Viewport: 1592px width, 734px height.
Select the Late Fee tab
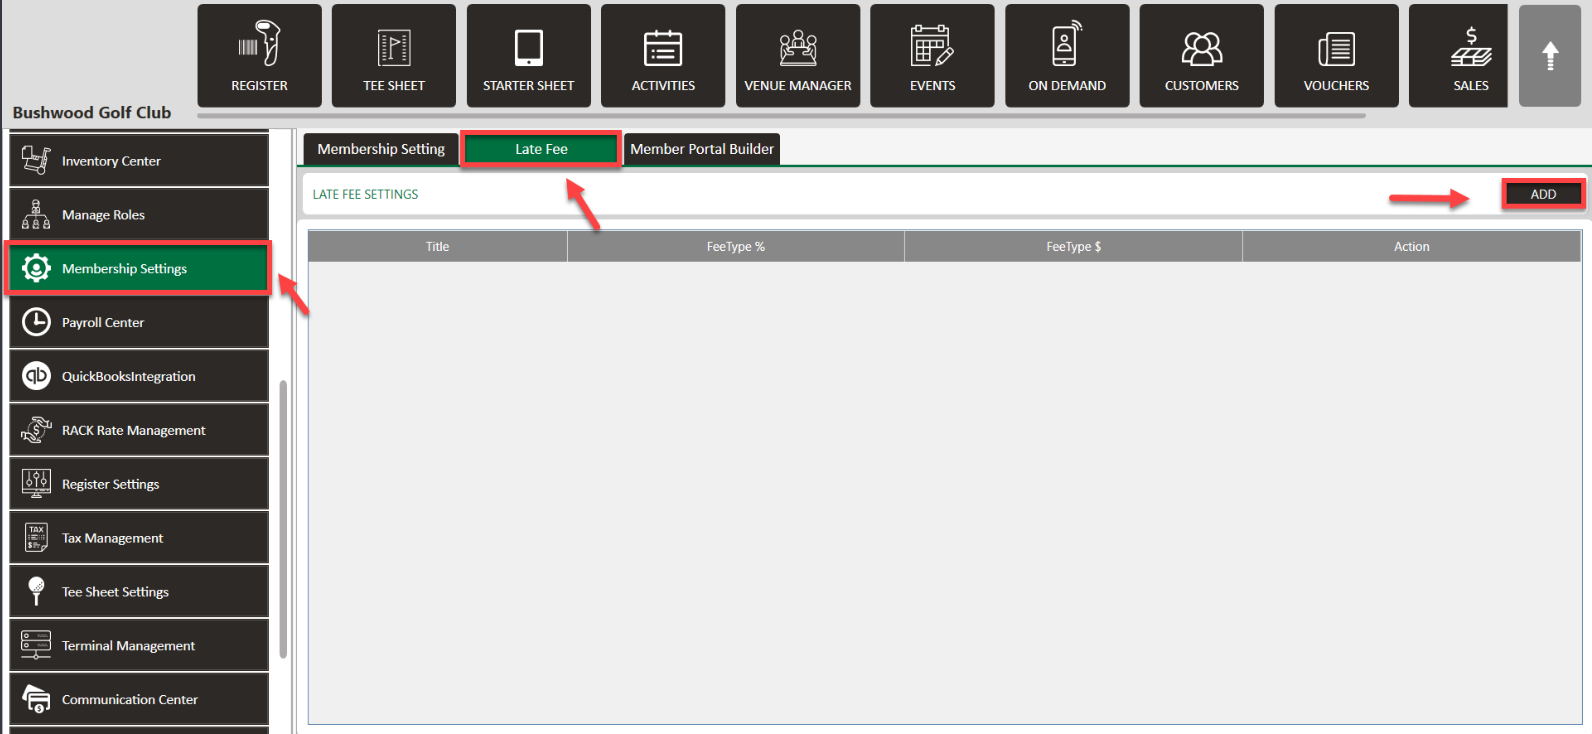pyautogui.click(x=541, y=149)
